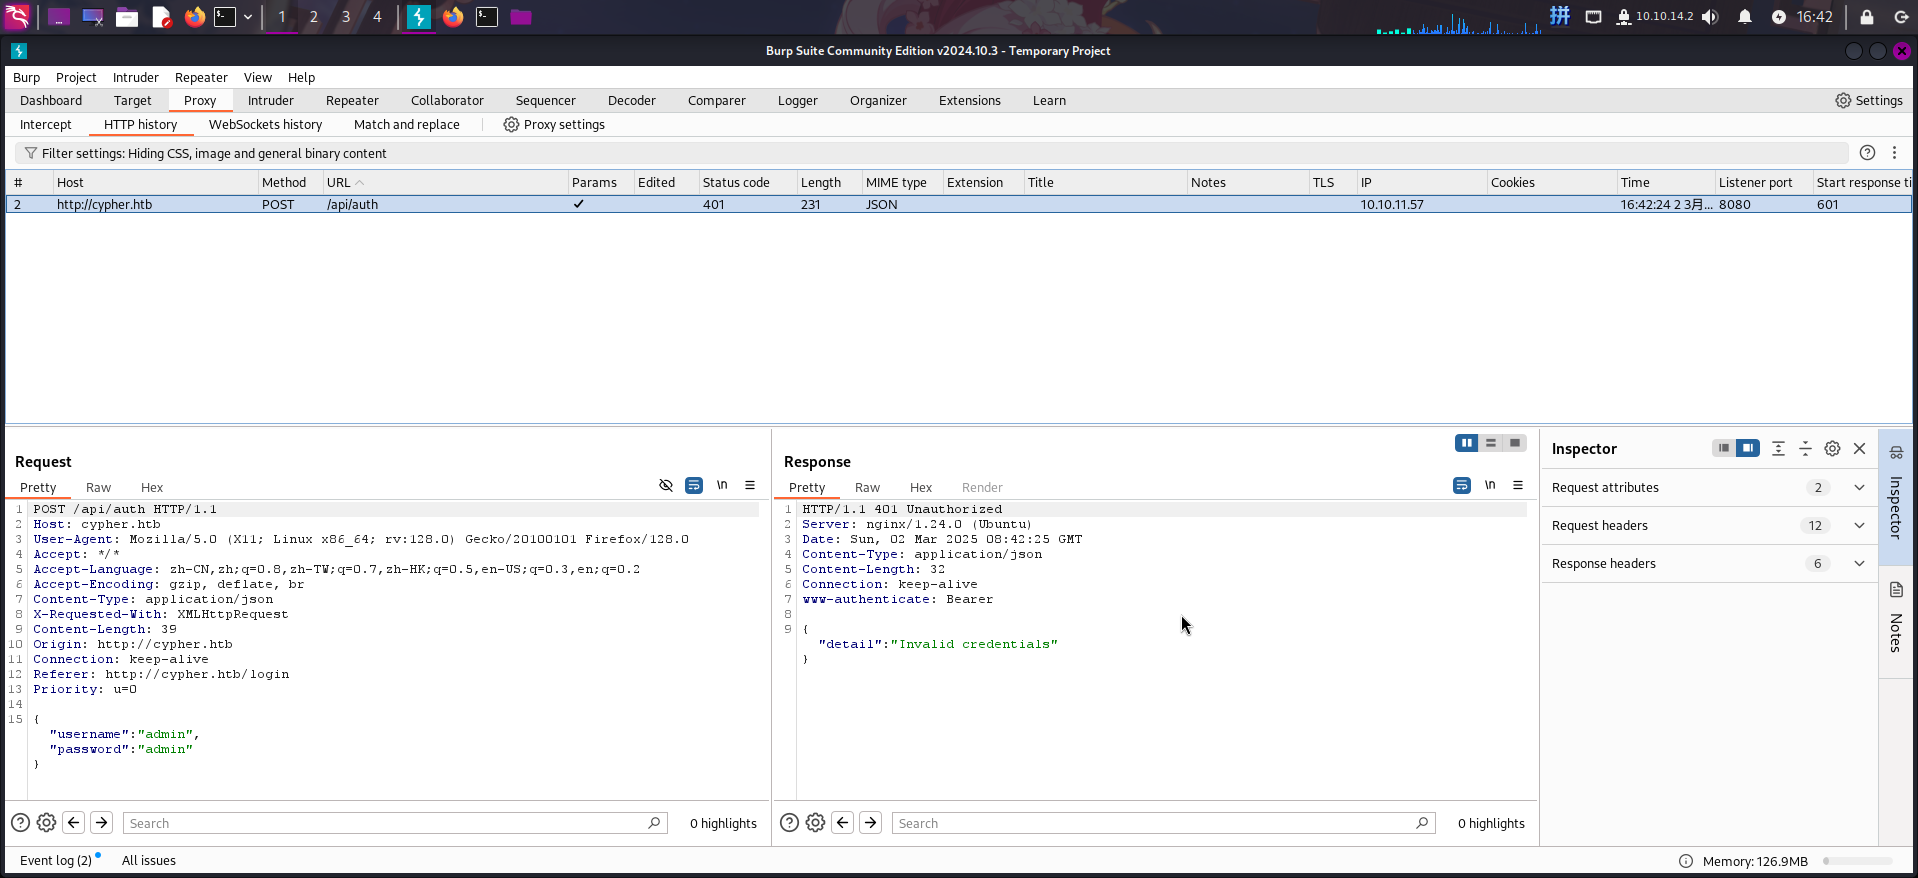
Task: Open Inspector settings gear
Action: point(1832,449)
